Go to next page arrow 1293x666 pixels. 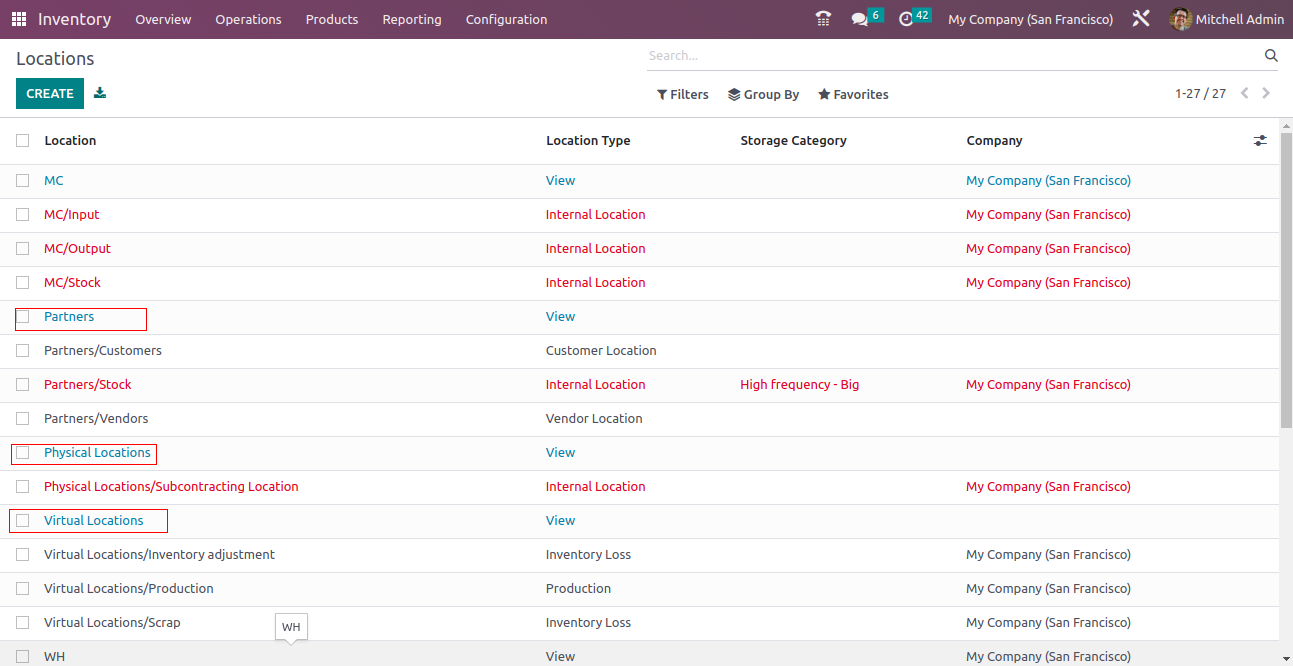(x=1266, y=93)
